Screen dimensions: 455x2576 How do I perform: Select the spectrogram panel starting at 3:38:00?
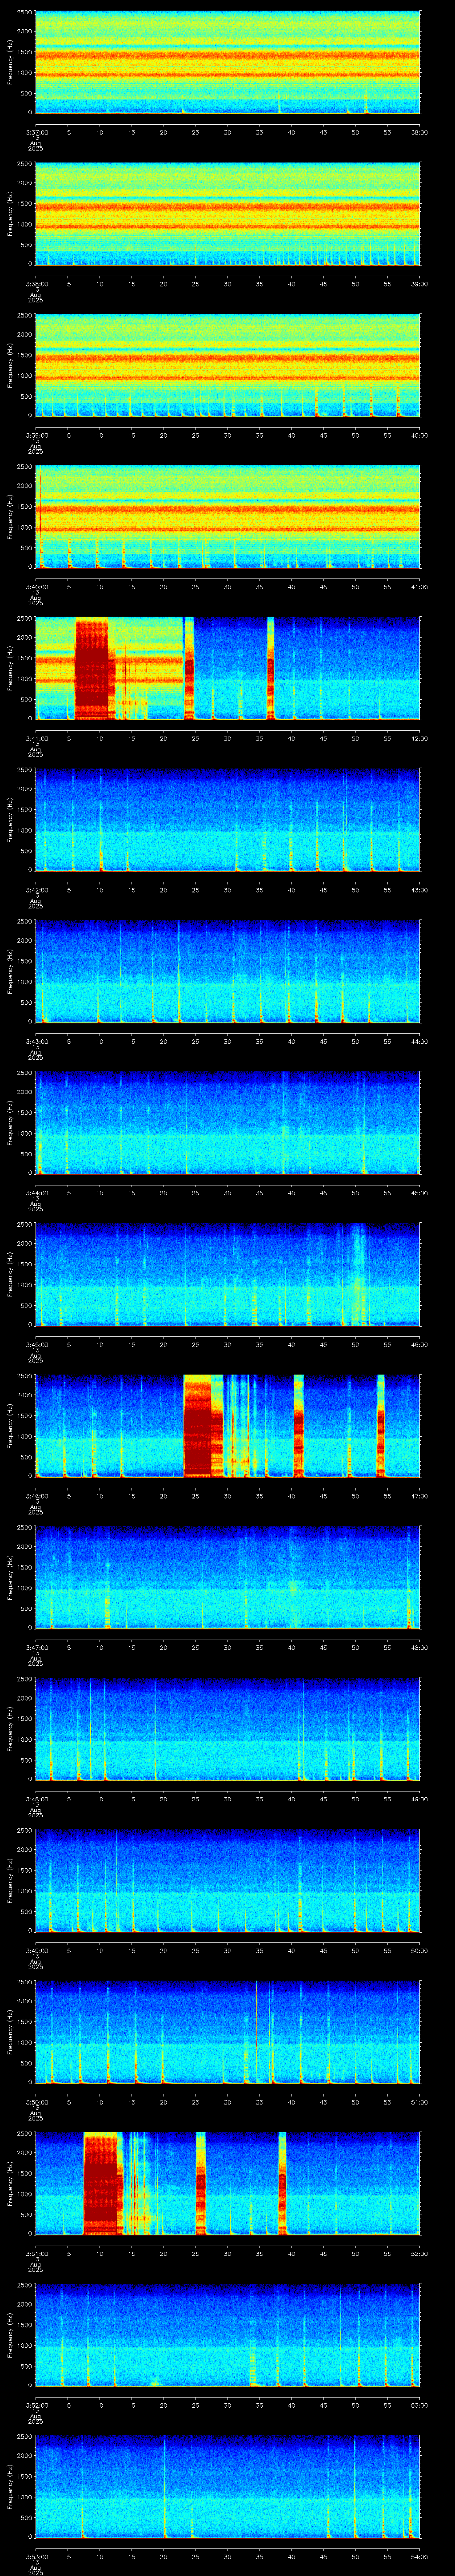click(228, 214)
